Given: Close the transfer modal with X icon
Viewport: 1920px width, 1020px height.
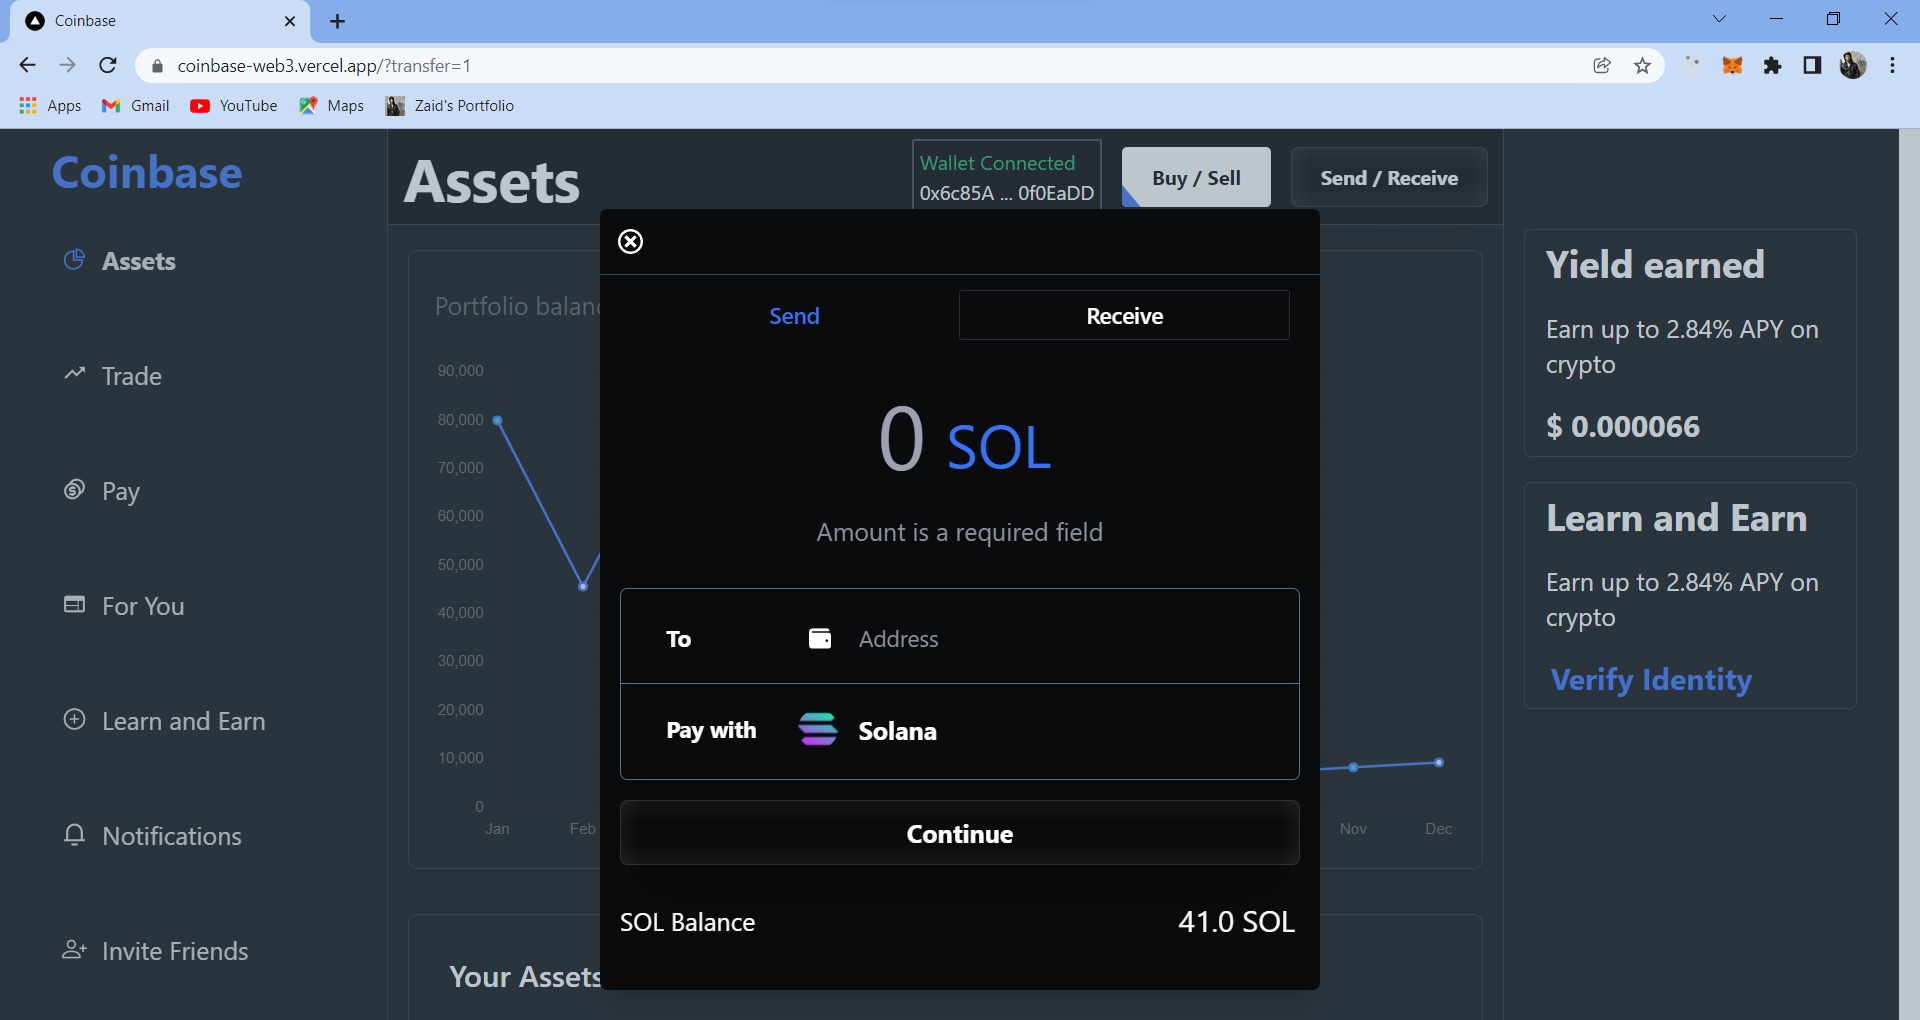Looking at the screenshot, I should (x=630, y=241).
